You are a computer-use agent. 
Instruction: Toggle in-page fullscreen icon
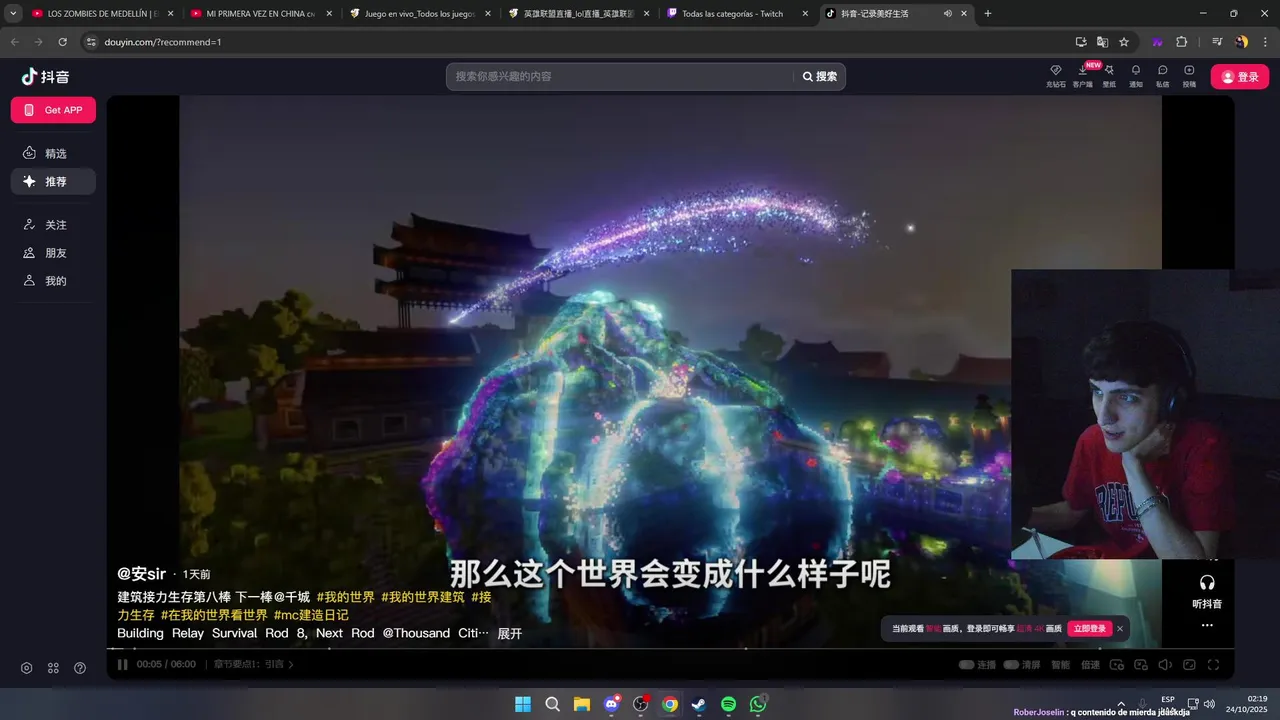[x=1189, y=664]
